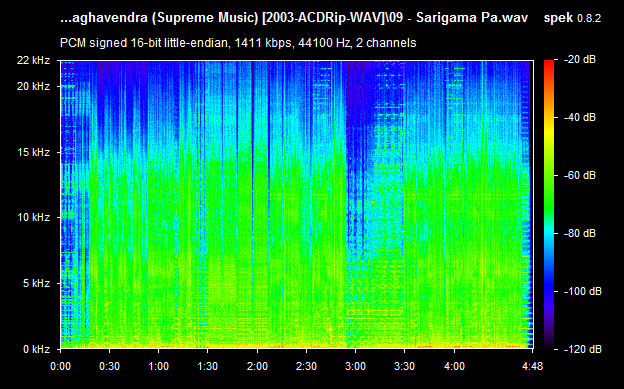Click the -60 dB legend label
This screenshot has height=389, width=624.
(x=580, y=175)
